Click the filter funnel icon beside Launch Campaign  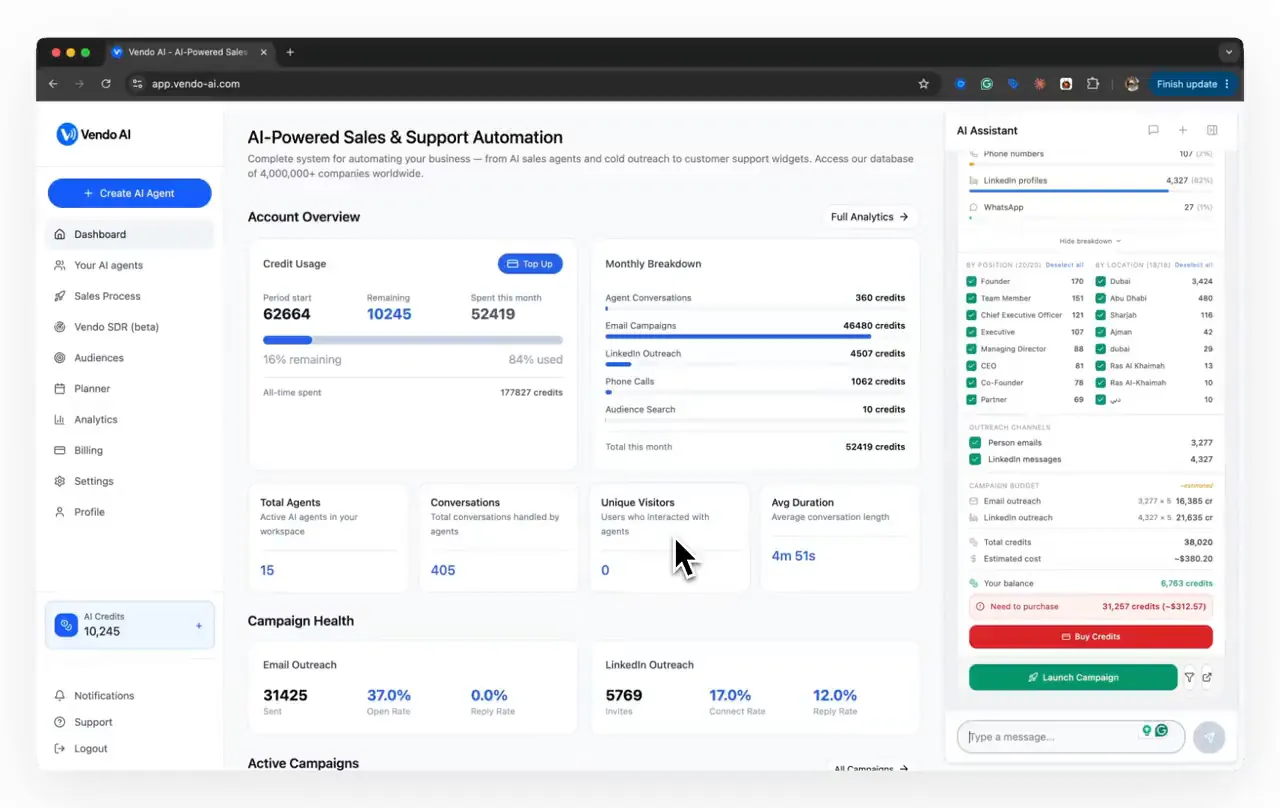(x=1189, y=677)
